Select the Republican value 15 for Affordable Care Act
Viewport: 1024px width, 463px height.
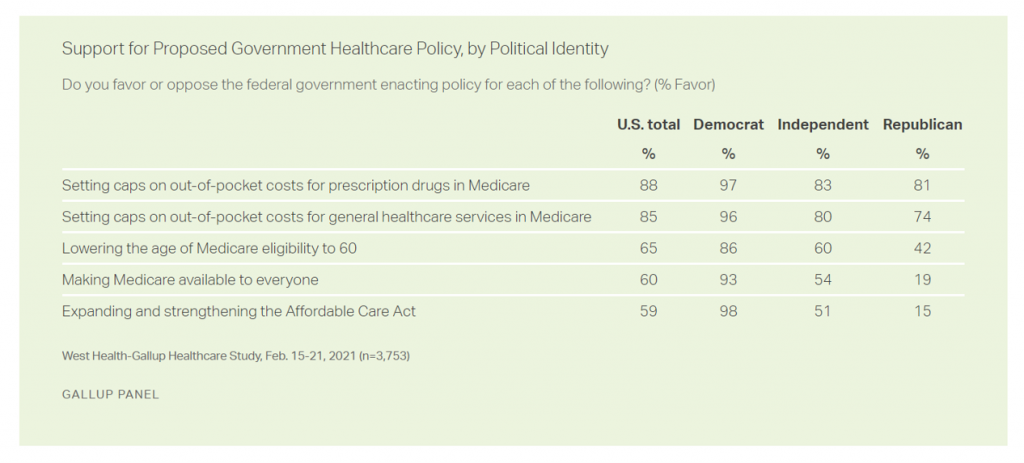pos(922,311)
